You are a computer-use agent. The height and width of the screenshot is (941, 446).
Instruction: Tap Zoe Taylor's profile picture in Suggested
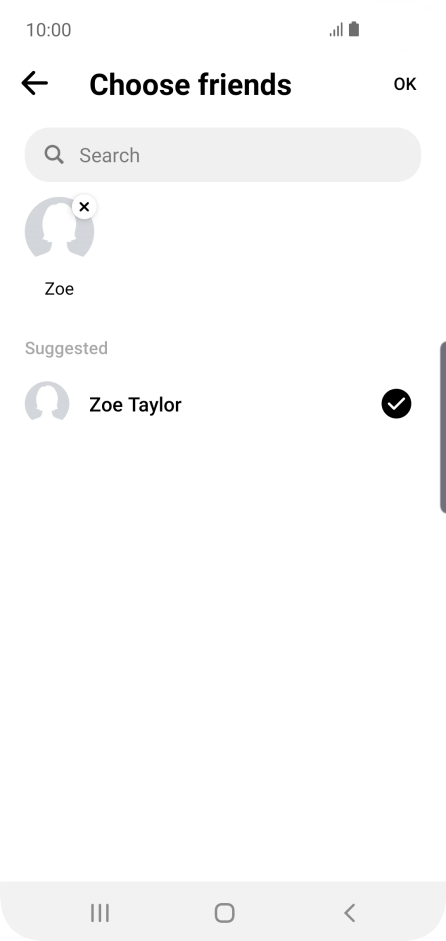(x=47, y=403)
